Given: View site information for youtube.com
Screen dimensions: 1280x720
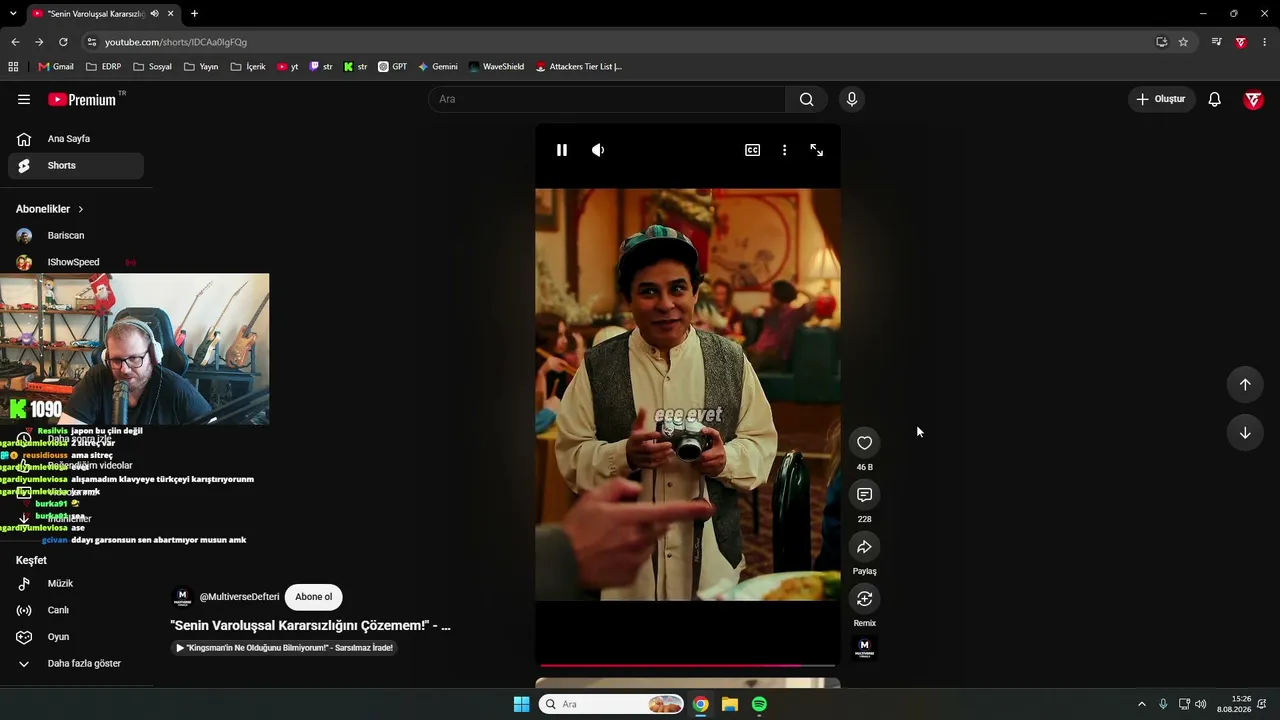Looking at the screenshot, I should tap(92, 42).
